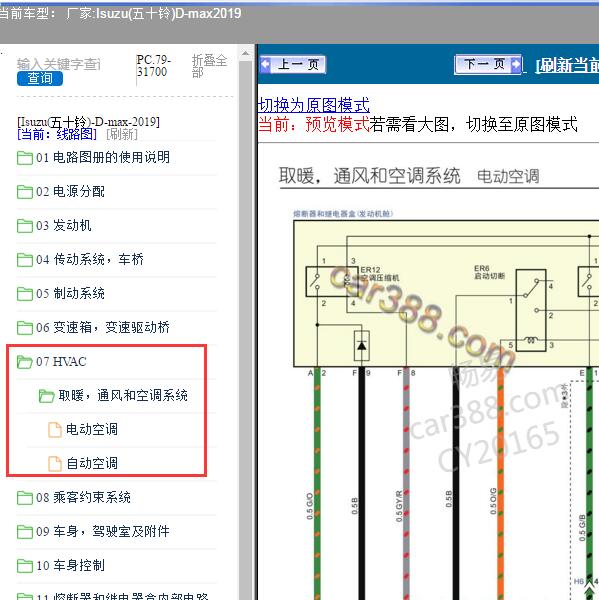Click the document icon for 电动空调
This screenshot has height=600, width=599.
tap(55, 430)
